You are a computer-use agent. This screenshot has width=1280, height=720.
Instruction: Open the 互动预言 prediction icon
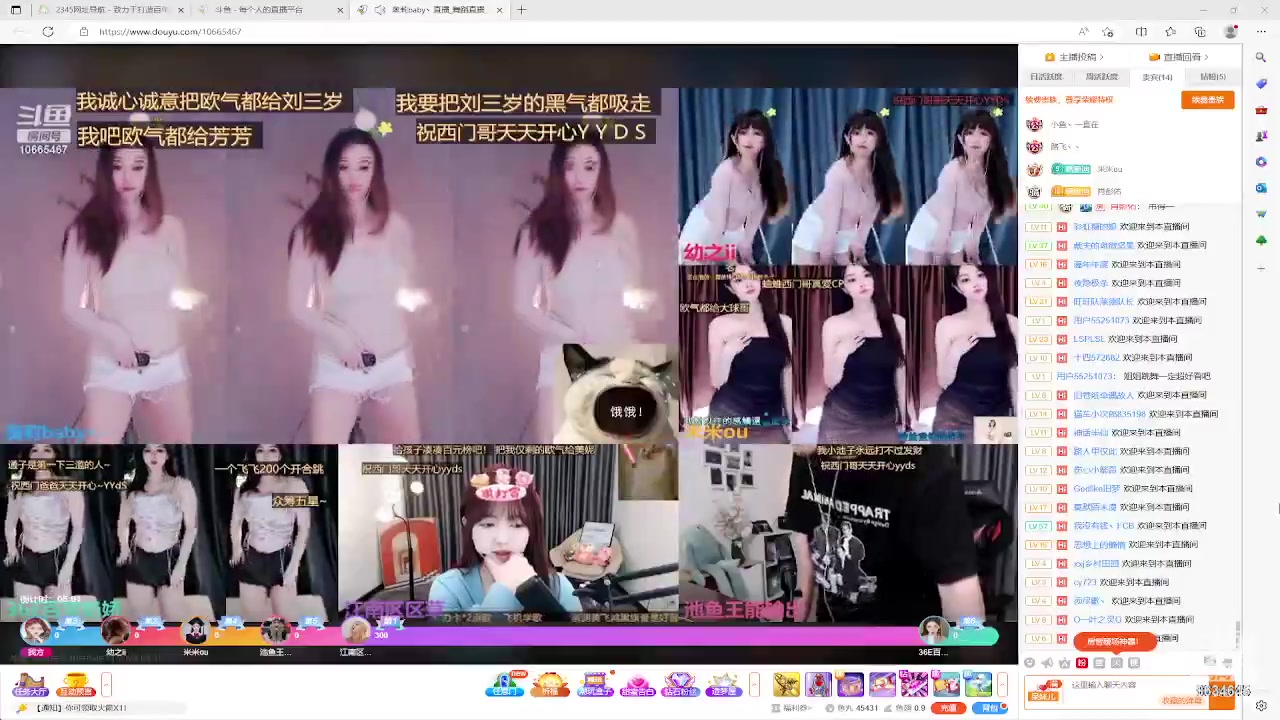tap(75, 685)
